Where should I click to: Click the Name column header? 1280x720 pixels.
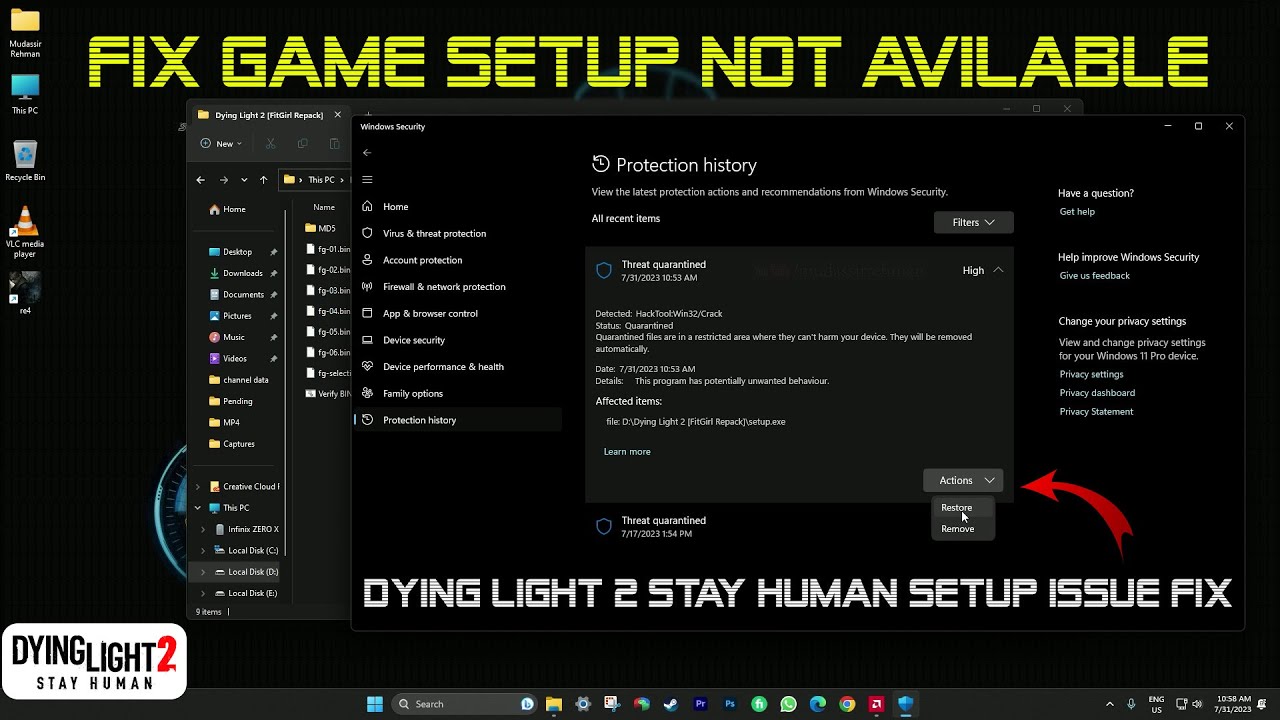pyautogui.click(x=324, y=207)
